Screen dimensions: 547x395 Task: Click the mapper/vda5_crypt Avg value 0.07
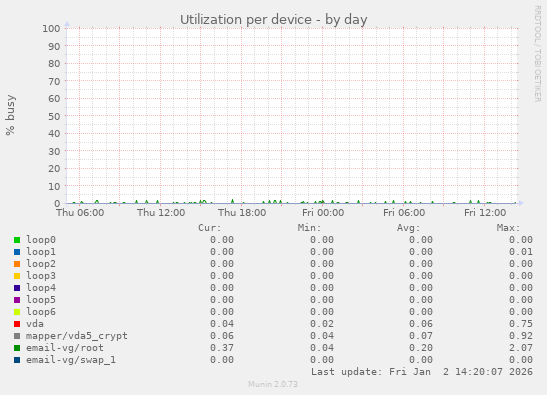[421, 336]
